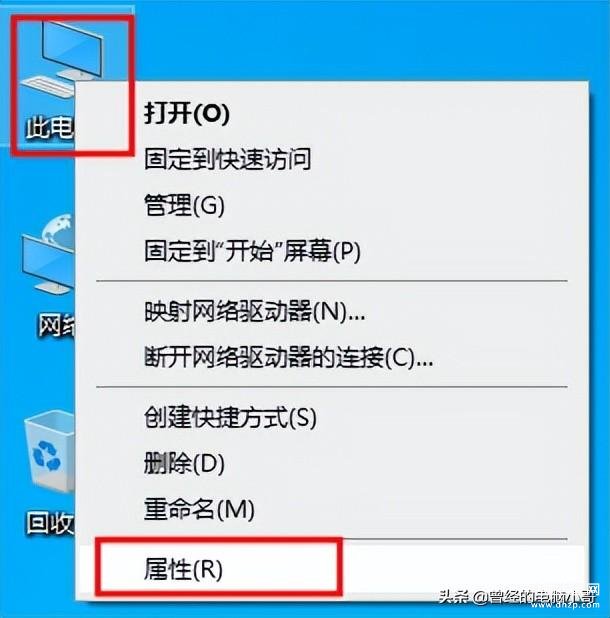The height and width of the screenshot is (618, 610).
Task: Click the recycle arrows on the bin
Action: (x=46, y=456)
